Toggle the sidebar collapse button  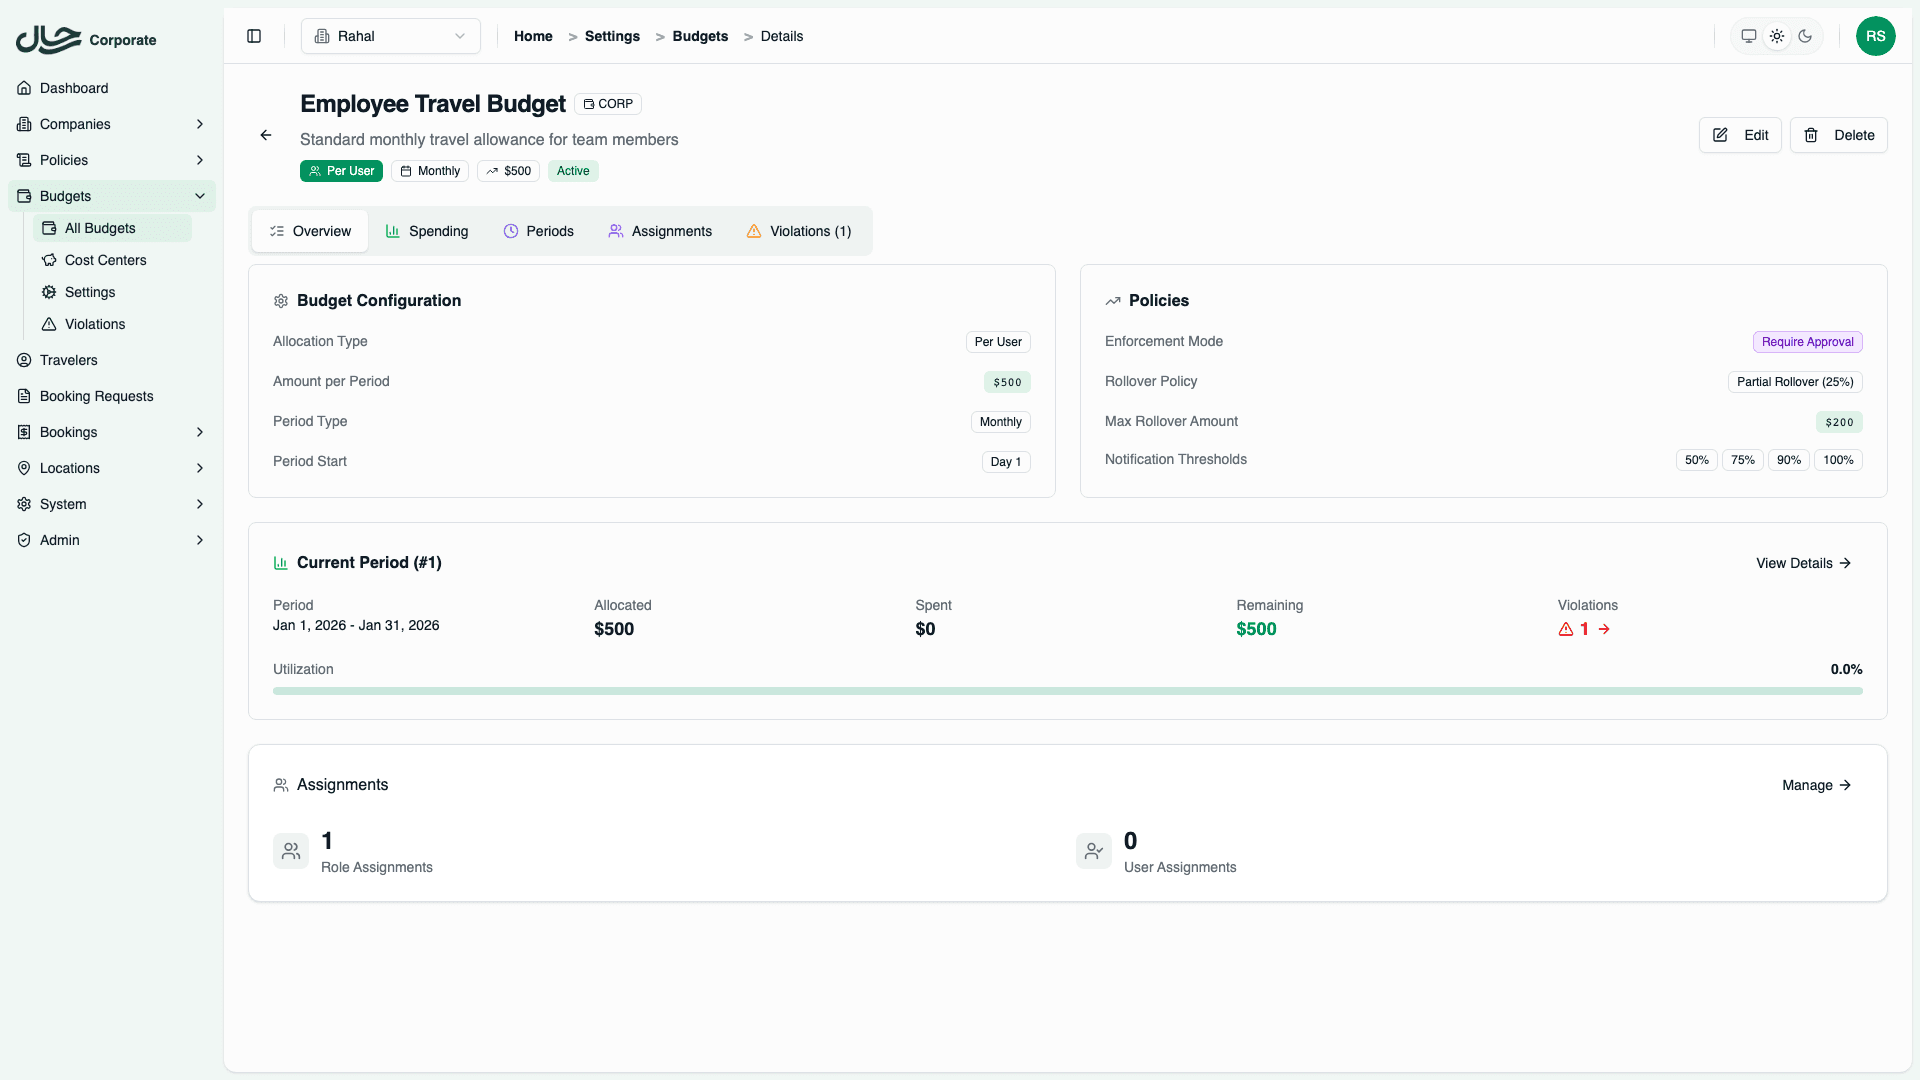(x=253, y=35)
